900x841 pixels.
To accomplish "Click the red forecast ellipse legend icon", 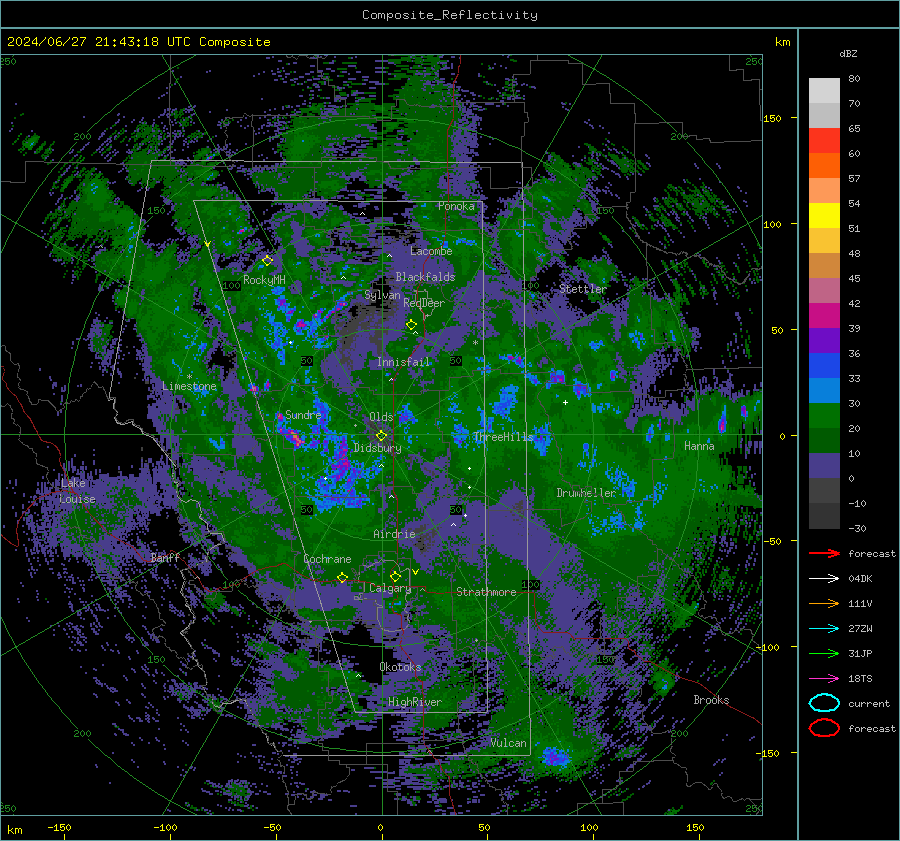I will click(x=824, y=728).
